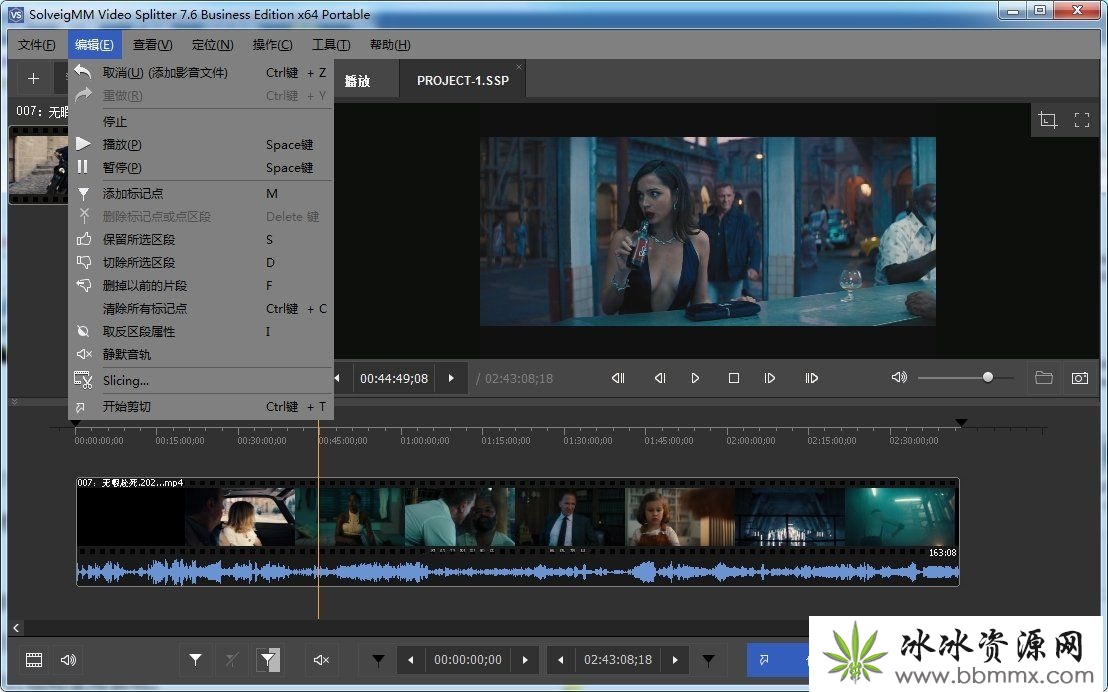Step one frame backward

660,378
